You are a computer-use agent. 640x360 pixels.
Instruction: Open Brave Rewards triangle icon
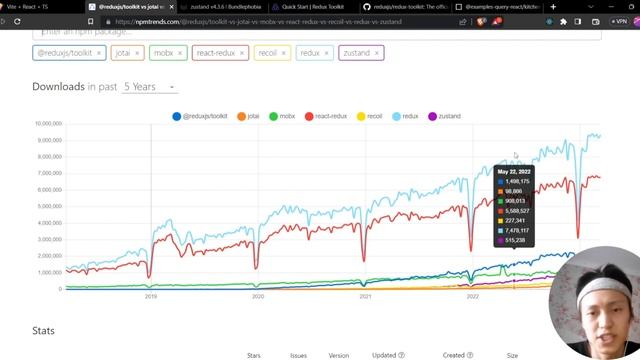point(496,22)
